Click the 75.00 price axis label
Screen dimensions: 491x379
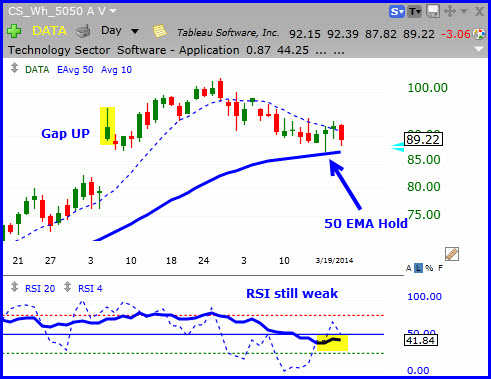(x=424, y=215)
